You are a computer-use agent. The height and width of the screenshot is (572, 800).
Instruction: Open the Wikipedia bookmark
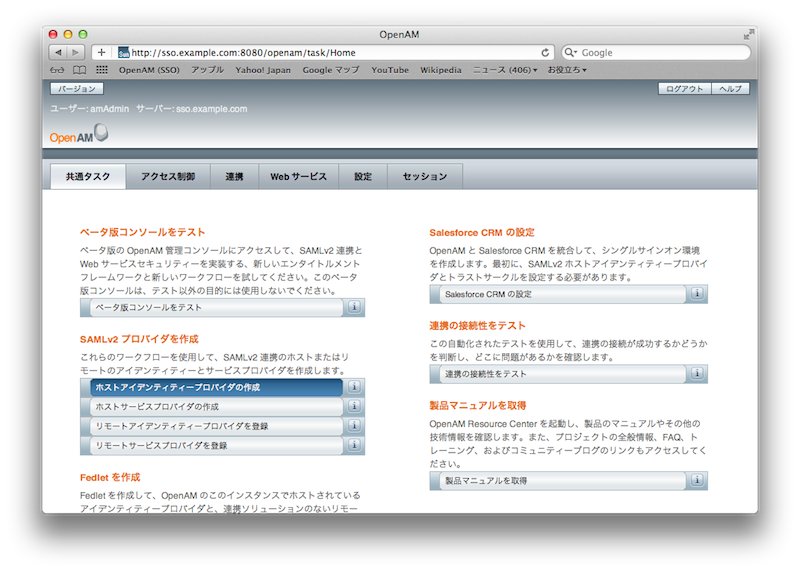[x=441, y=70]
